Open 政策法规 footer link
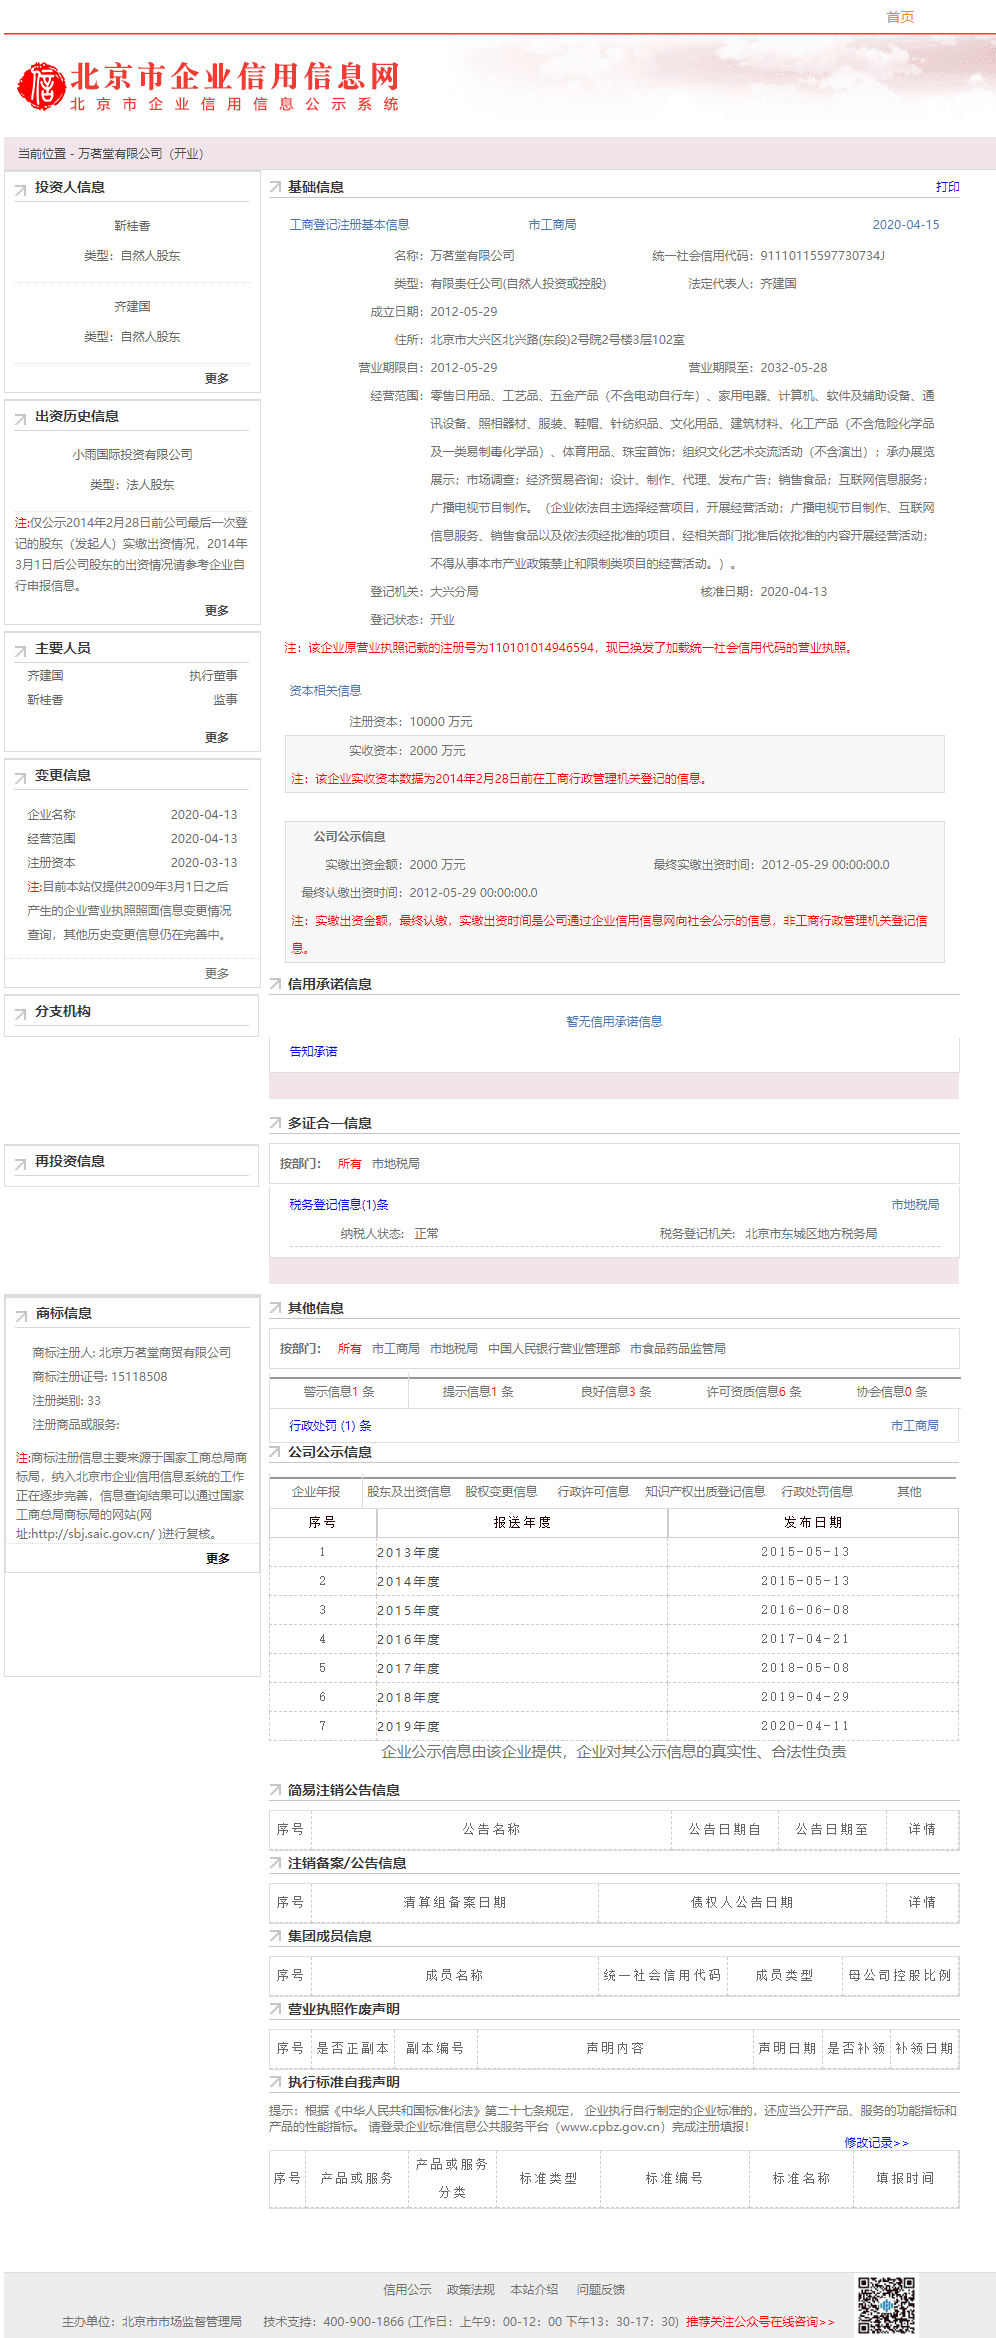This screenshot has width=996, height=2338. click(471, 2290)
